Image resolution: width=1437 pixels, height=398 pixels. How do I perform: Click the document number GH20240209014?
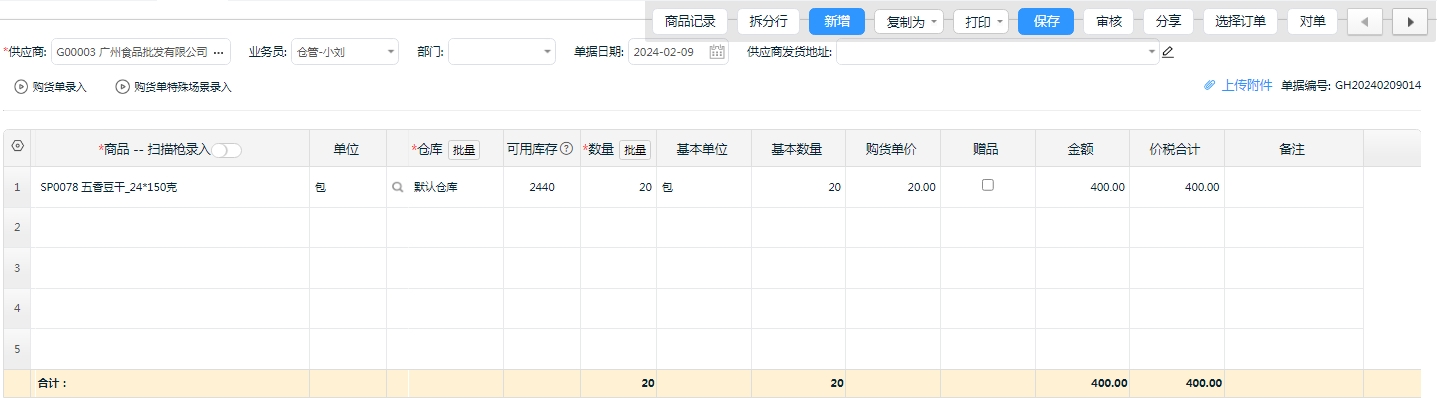[1378, 86]
